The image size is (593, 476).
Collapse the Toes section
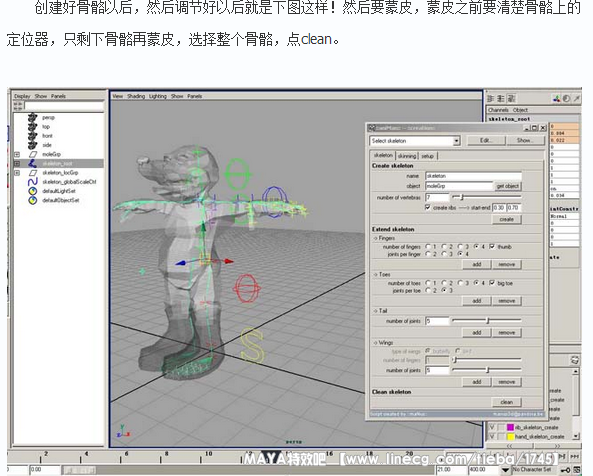click(376, 274)
